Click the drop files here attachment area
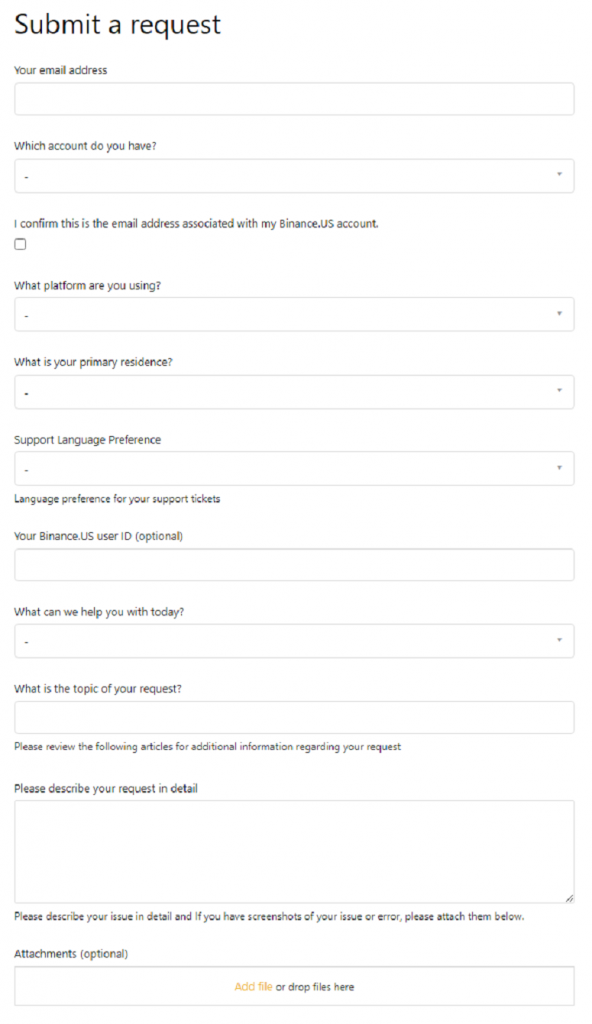The height and width of the screenshot is (1024, 592). point(294,986)
